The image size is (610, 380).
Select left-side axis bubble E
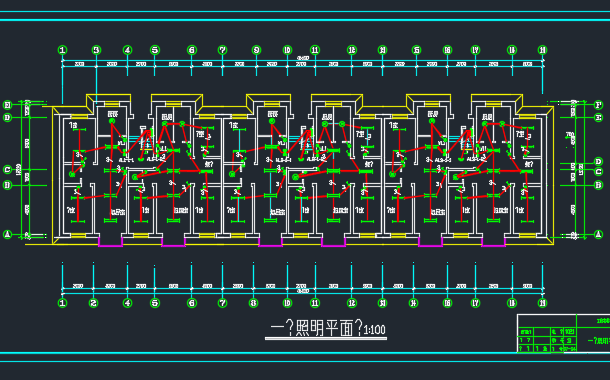pos(7,105)
